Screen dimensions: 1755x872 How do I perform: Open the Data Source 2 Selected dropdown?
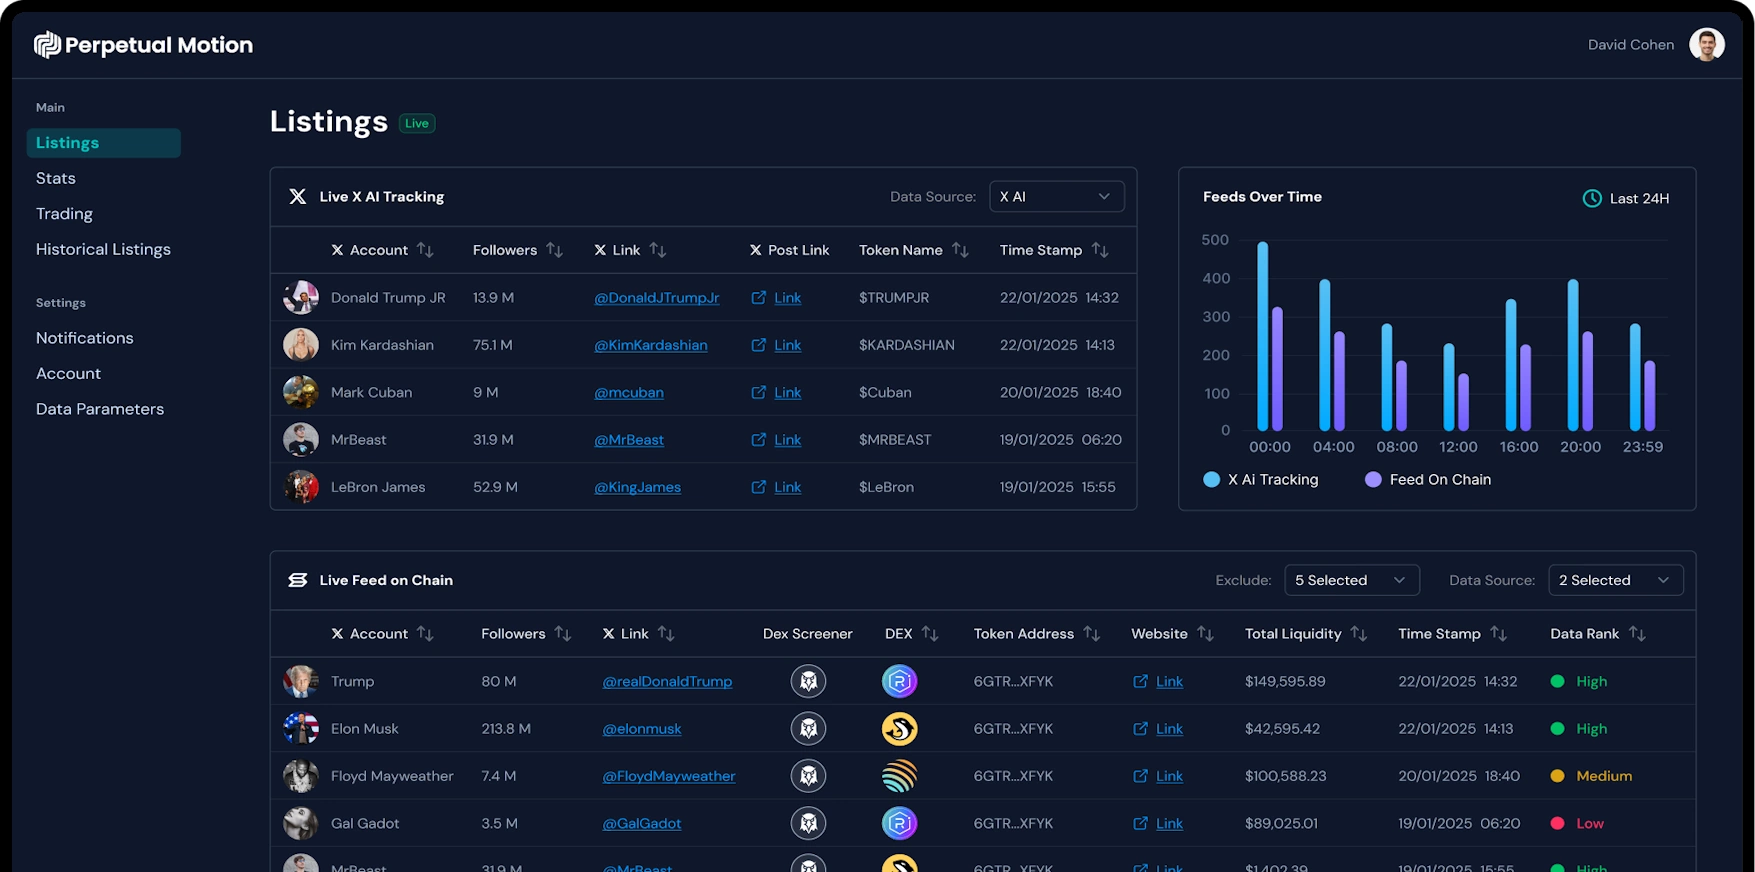pyautogui.click(x=1615, y=580)
